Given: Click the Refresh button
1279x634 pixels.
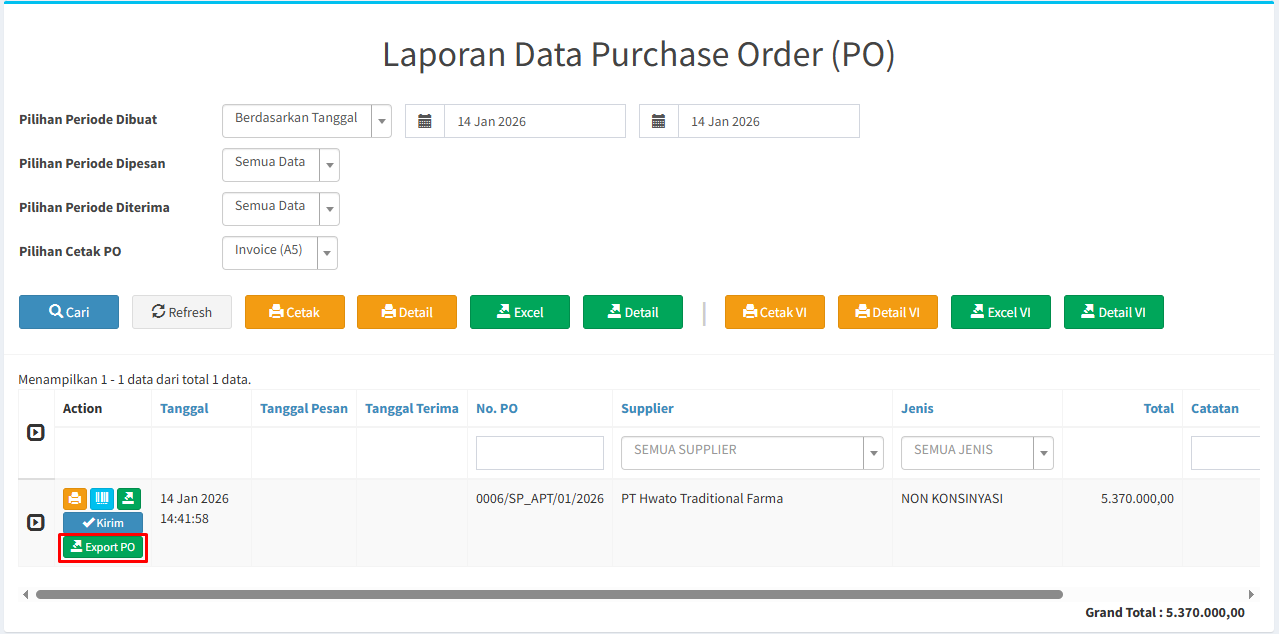Looking at the screenshot, I should pyautogui.click(x=182, y=312).
